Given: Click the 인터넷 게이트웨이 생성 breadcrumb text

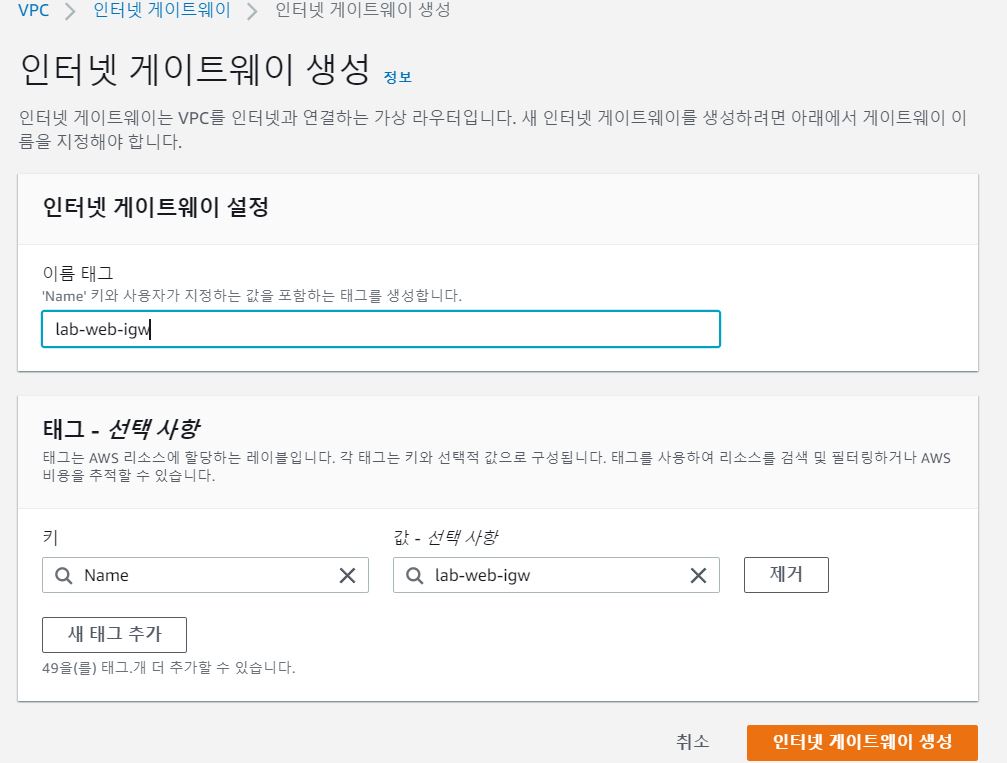Looking at the screenshot, I should [363, 10].
